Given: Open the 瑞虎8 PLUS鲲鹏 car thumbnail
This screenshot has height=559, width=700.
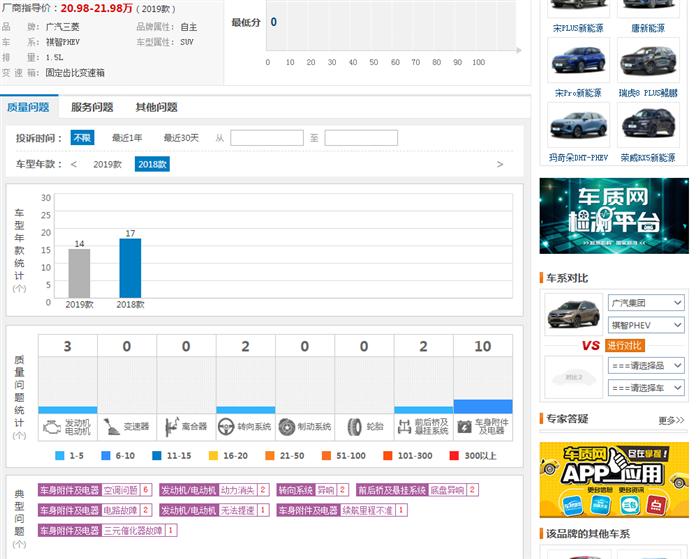Looking at the screenshot, I should tap(648, 60).
